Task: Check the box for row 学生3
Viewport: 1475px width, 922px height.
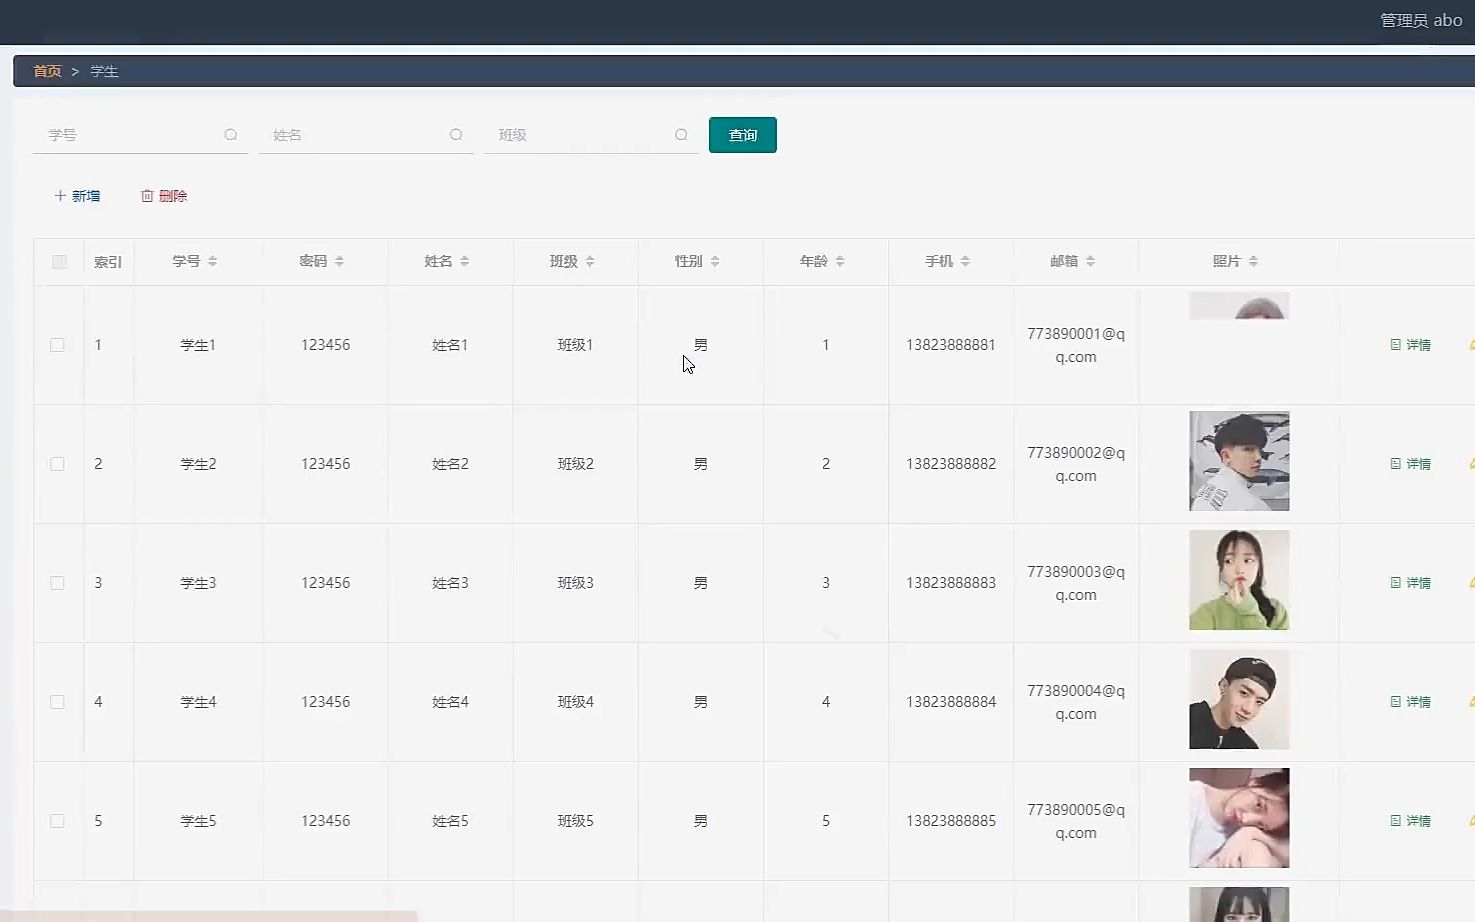Action: [x=57, y=583]
